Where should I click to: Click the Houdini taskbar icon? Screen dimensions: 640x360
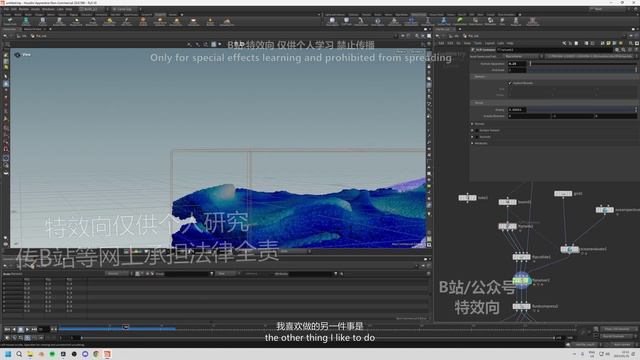tap(107, 354)
